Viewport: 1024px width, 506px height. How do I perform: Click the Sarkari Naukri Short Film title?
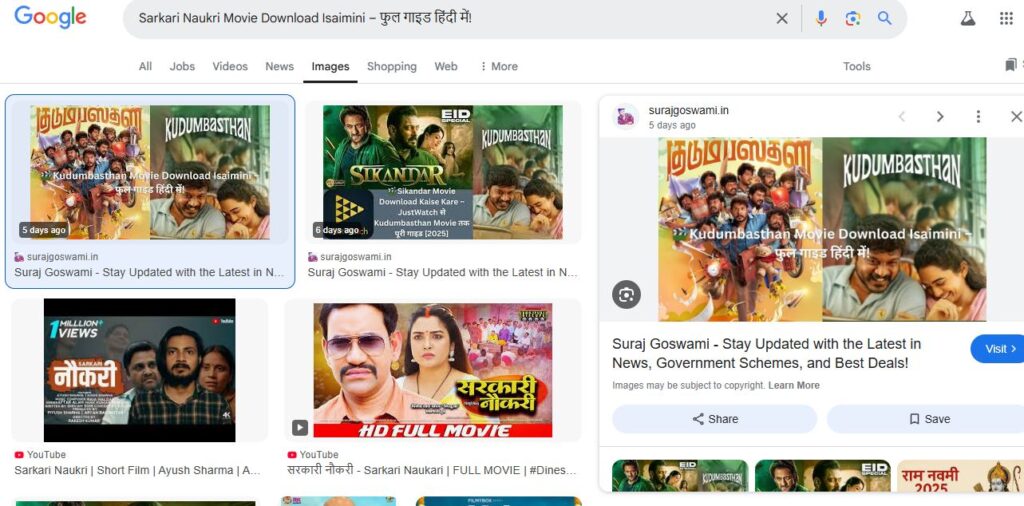(x=138, y=470)
